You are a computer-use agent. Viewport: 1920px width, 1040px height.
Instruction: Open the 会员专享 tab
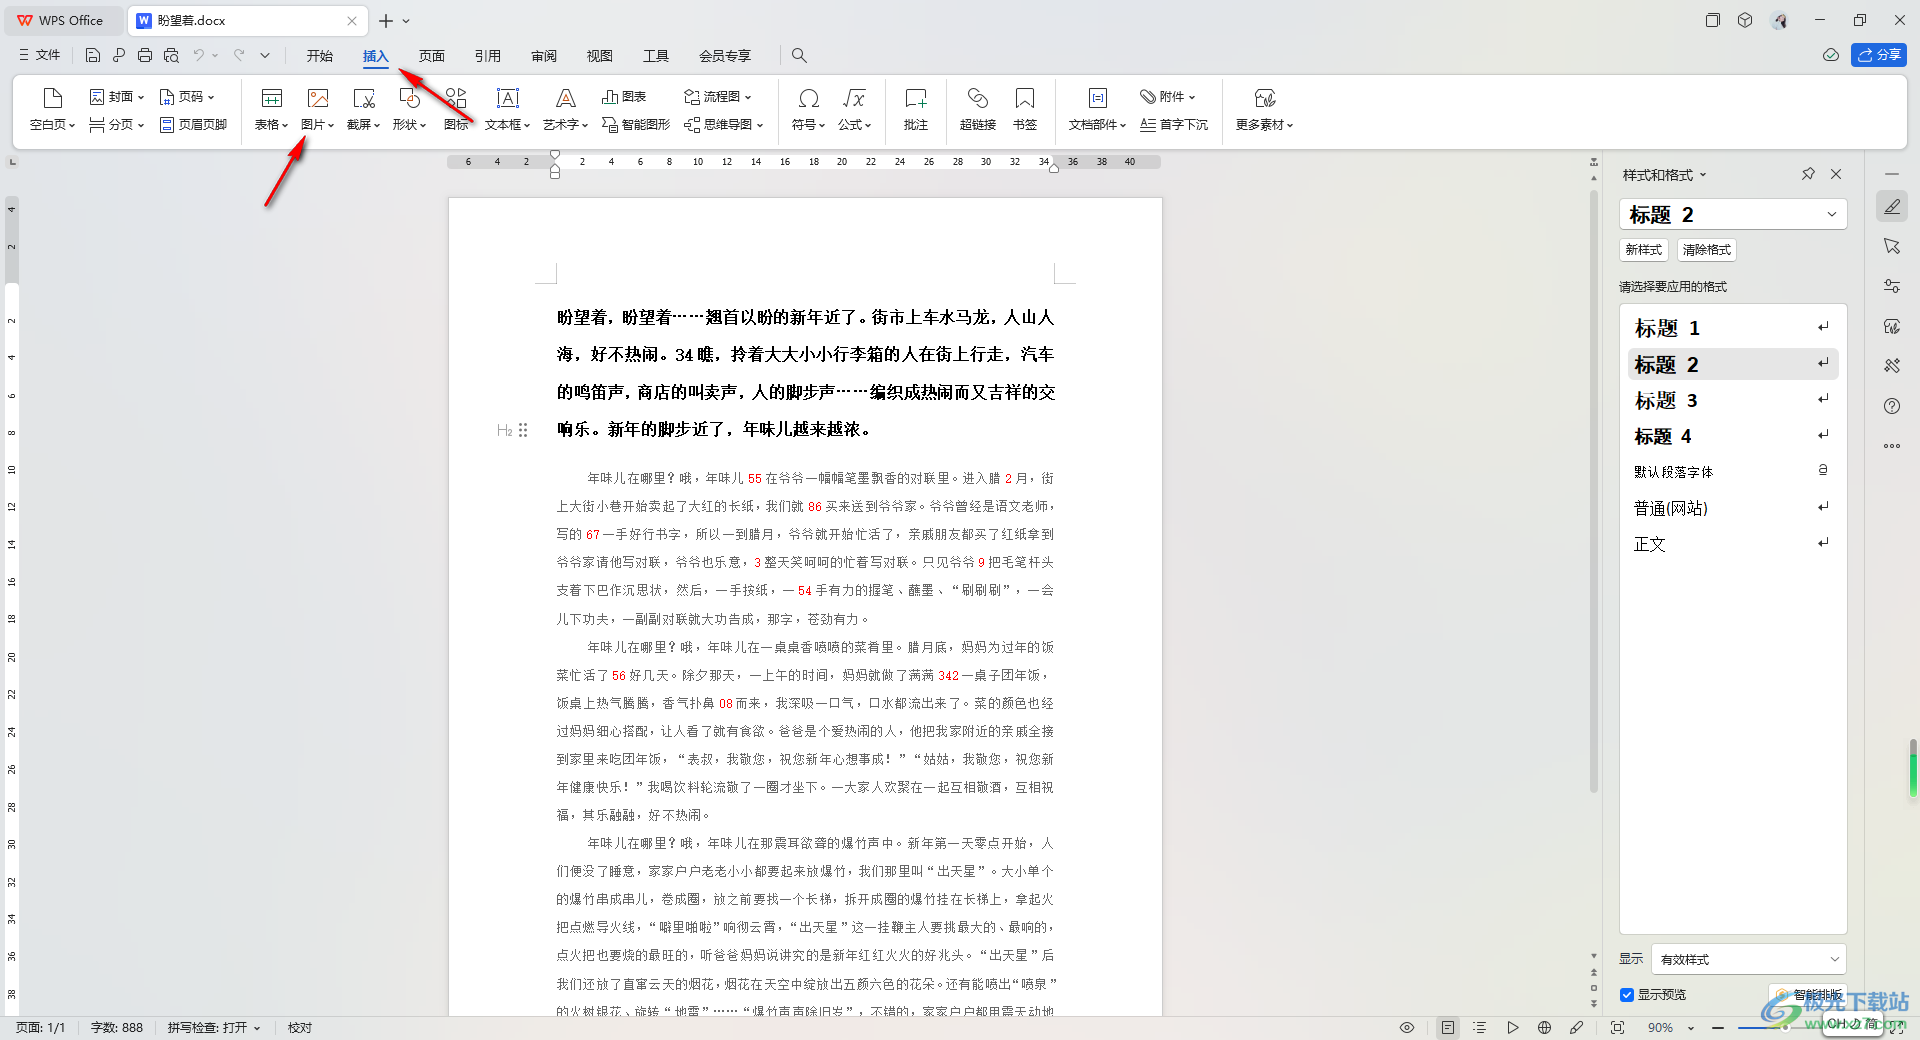pyautogui.click(x=725, y=56)
